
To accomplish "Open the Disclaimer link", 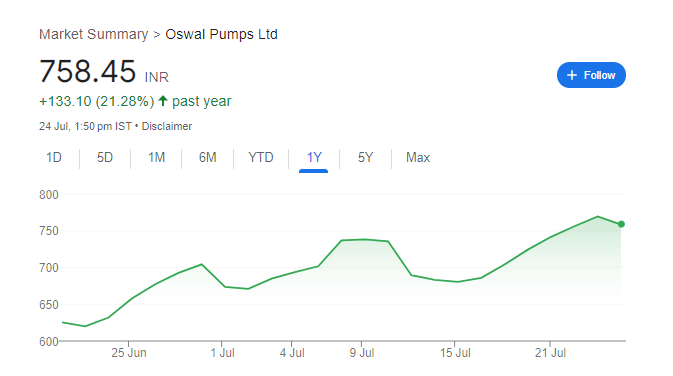I will click(167, 126).
